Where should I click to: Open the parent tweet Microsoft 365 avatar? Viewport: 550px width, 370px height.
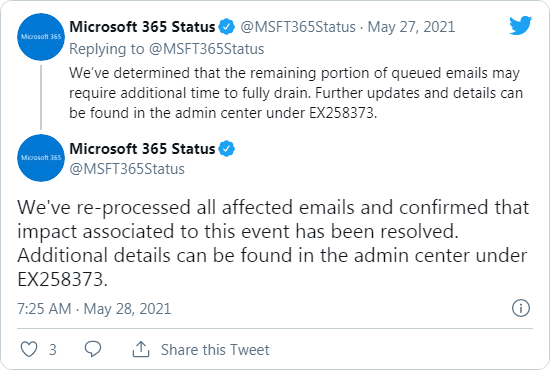41,37
